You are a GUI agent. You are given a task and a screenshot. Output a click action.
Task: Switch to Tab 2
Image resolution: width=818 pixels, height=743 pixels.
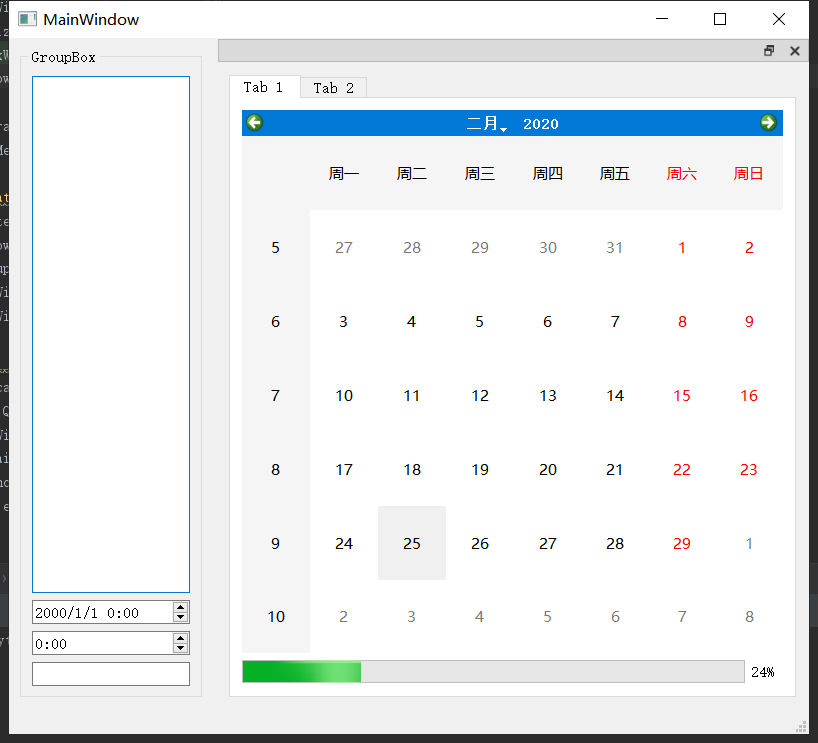pyautogui.click(x=333, y=87)
